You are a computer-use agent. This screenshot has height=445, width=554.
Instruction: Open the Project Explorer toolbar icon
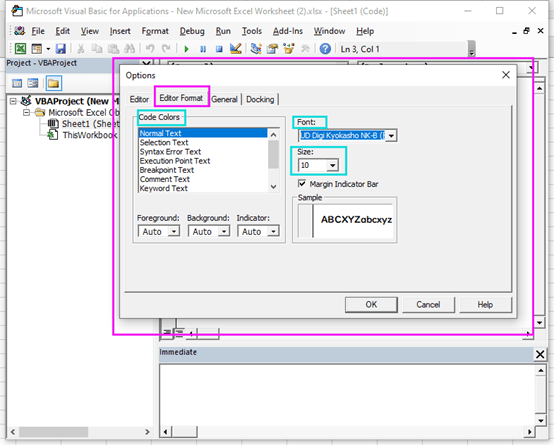(256, 48)
